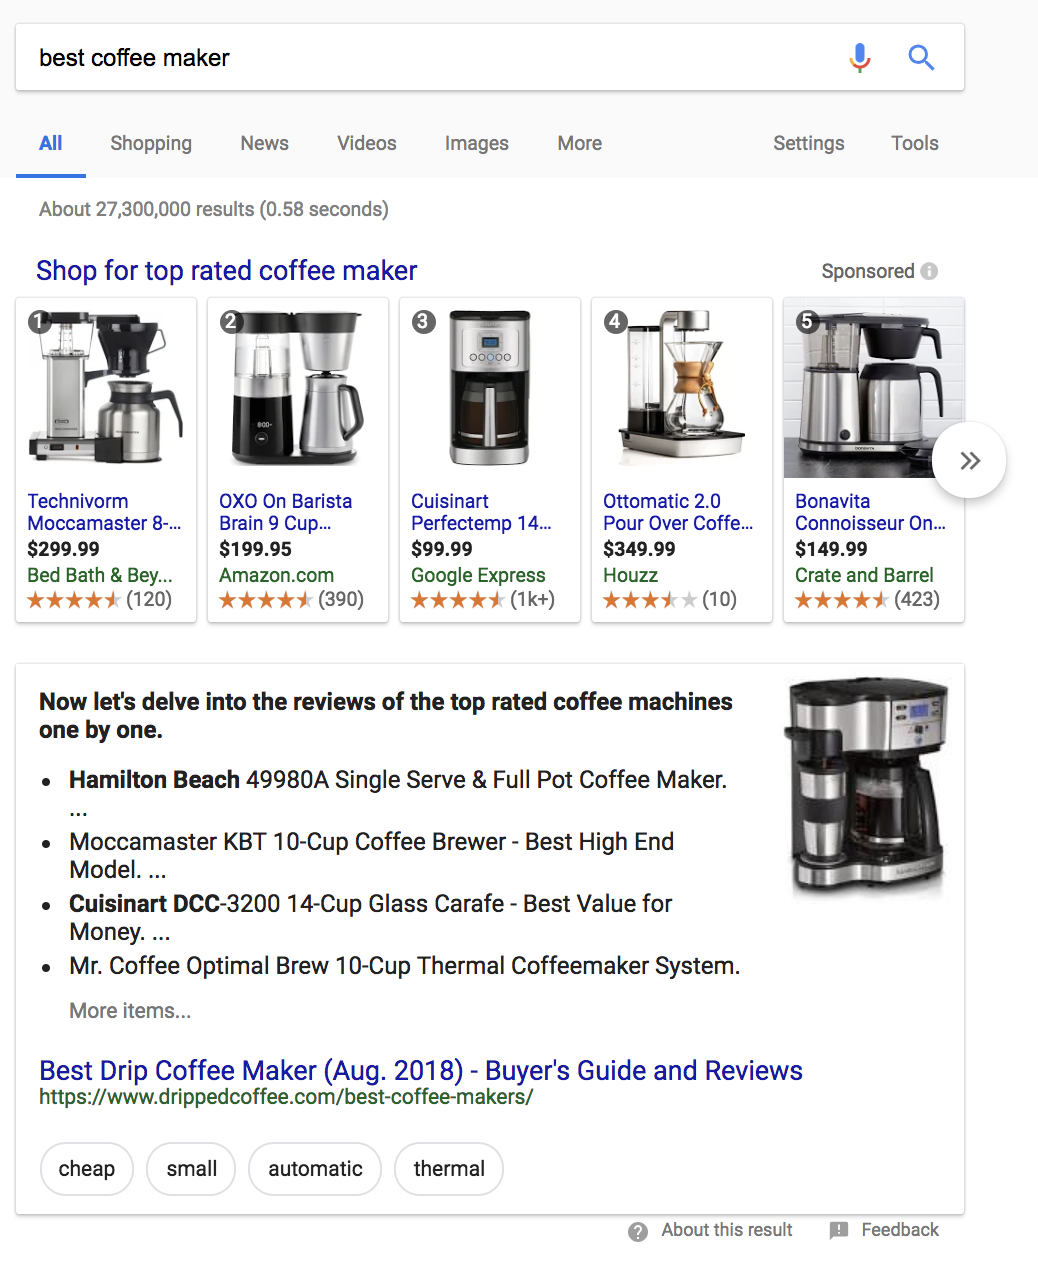Viewport: 1038px width, 1262px height.
Task: Open the Tools search options
Action: (914, 143)
